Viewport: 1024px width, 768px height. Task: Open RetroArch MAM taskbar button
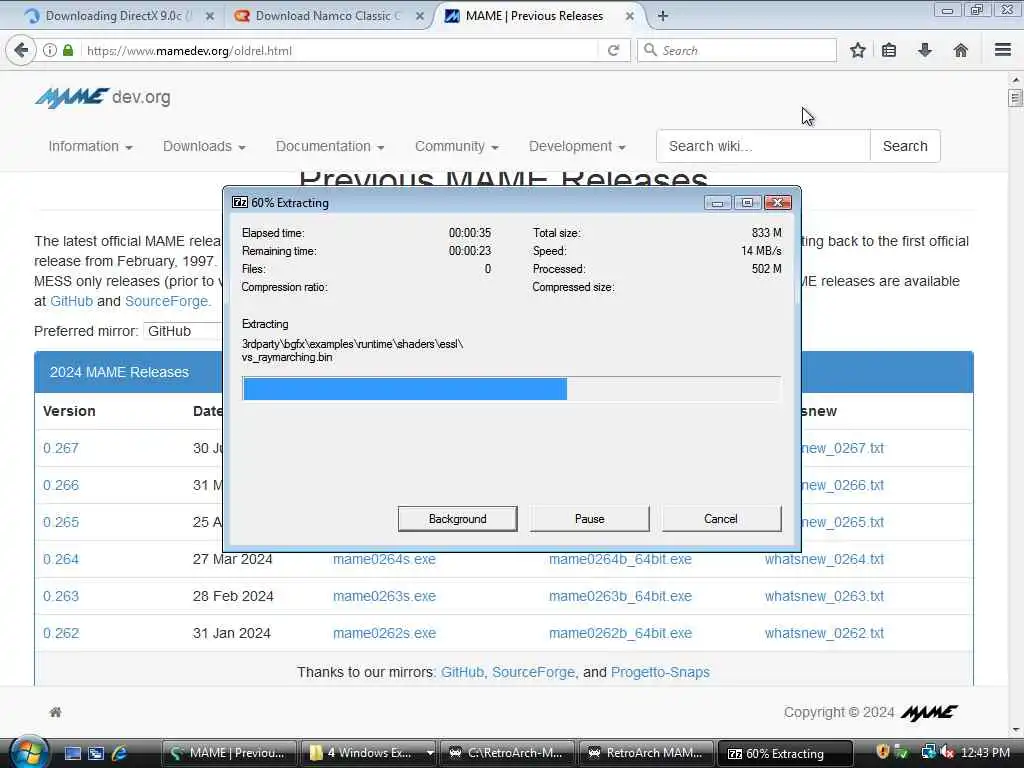tap(646, 753)
